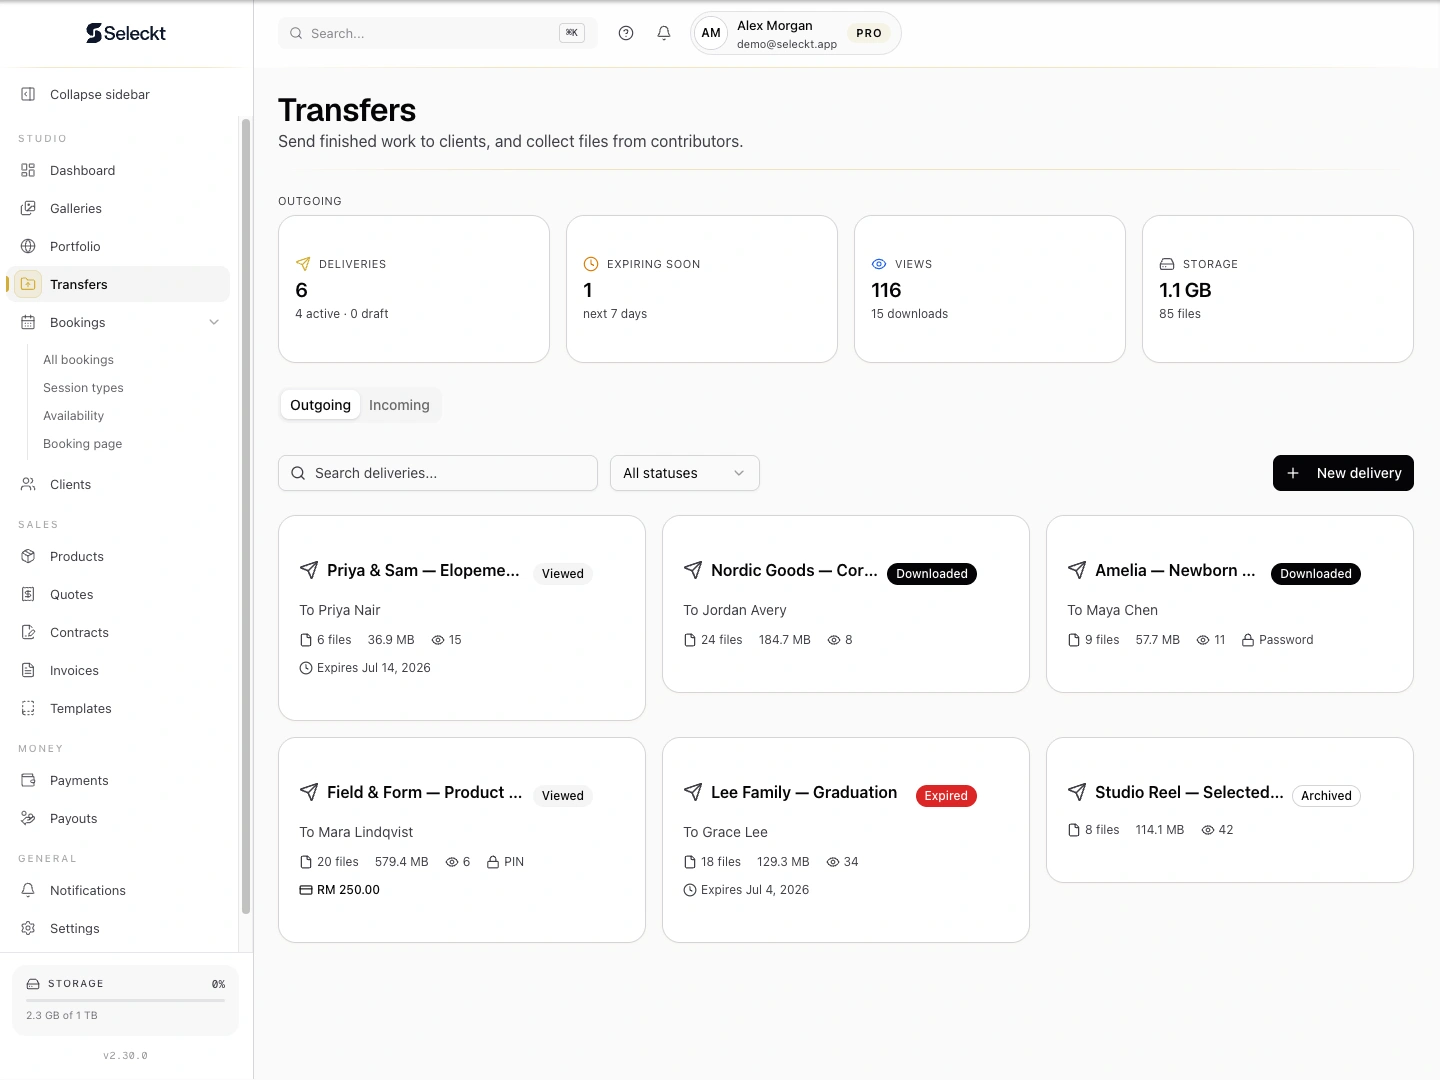Click the Settings gear icon

(x=28, y=928)
